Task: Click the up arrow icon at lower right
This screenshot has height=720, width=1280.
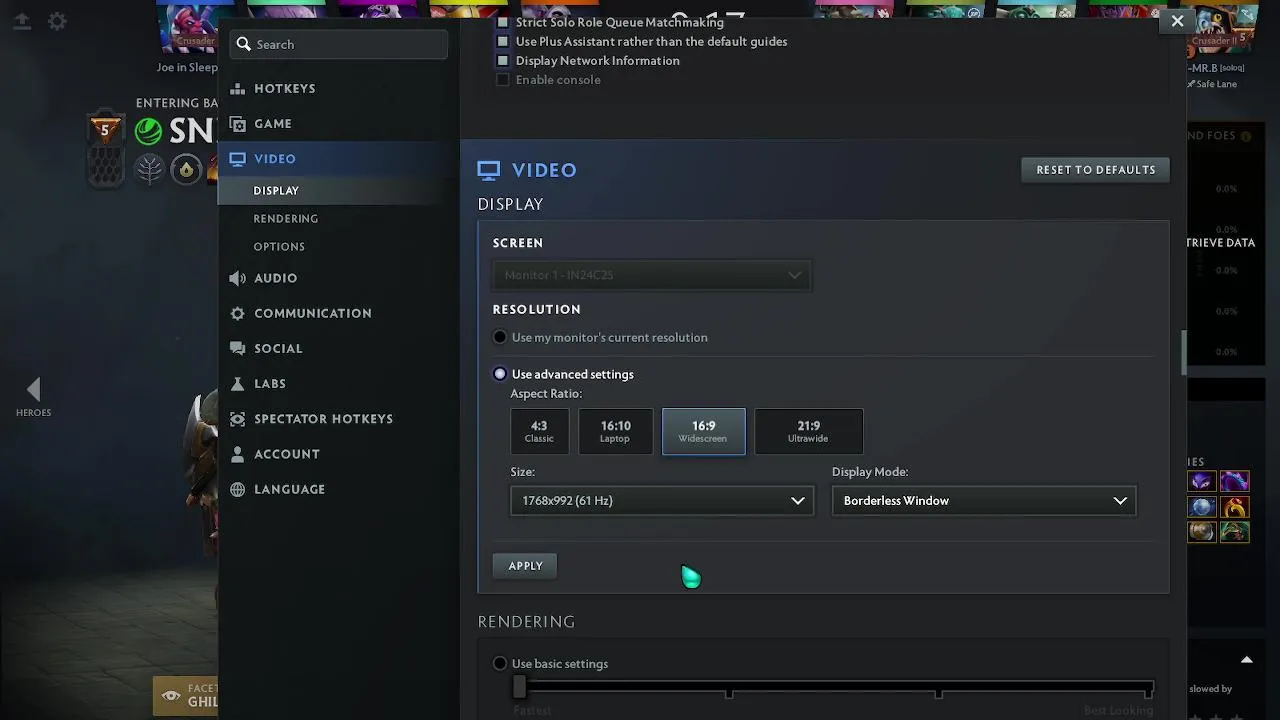Action: tap(1246, 659)
